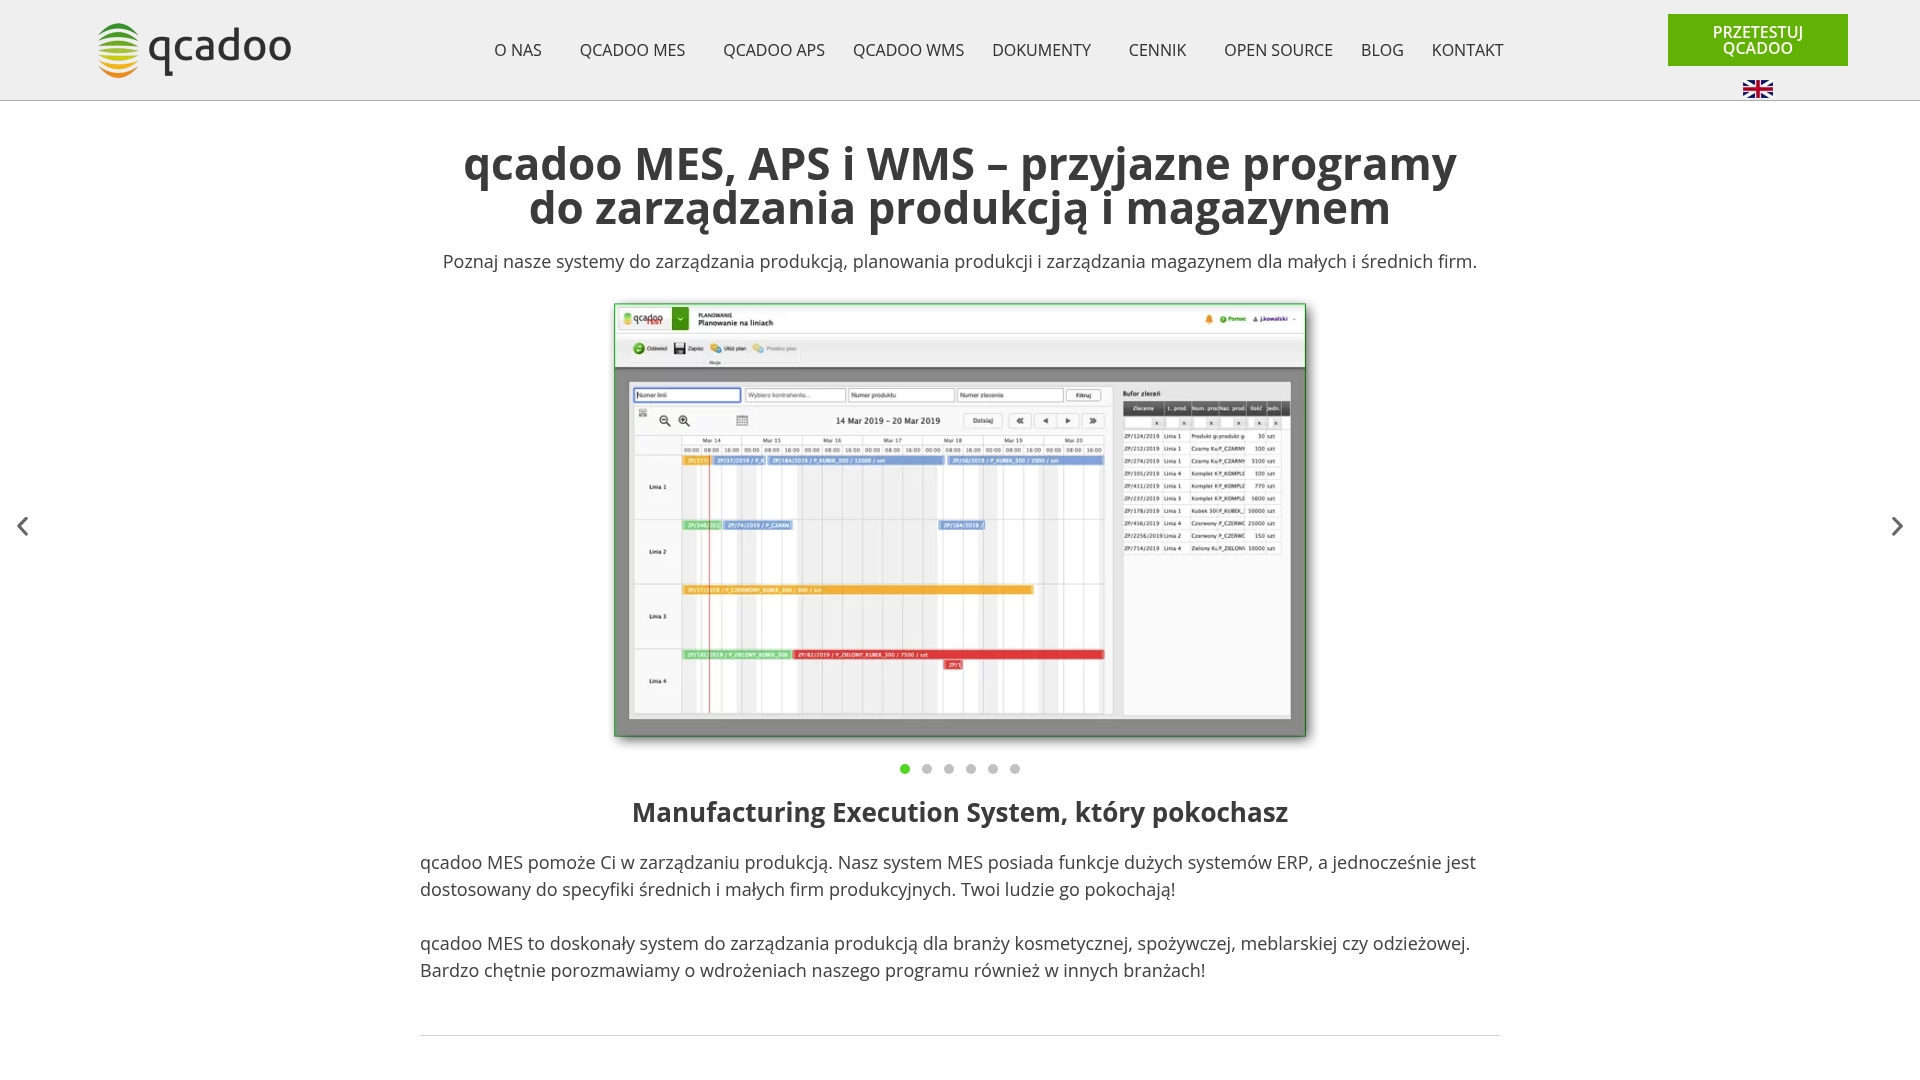Open the CENNIK menu

tap(1157, 50)
